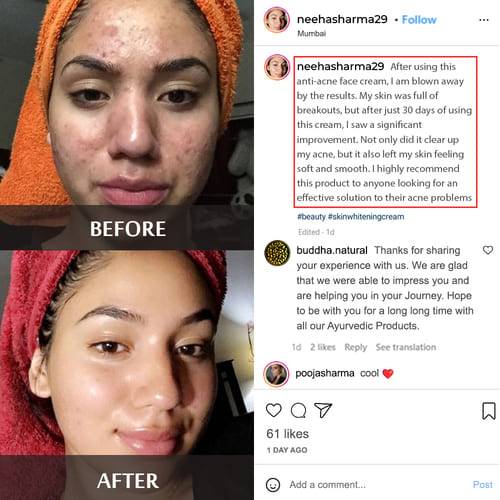
Task: Open the Mumbai location link
Action: pyautogui.click(x=311, y=33)
